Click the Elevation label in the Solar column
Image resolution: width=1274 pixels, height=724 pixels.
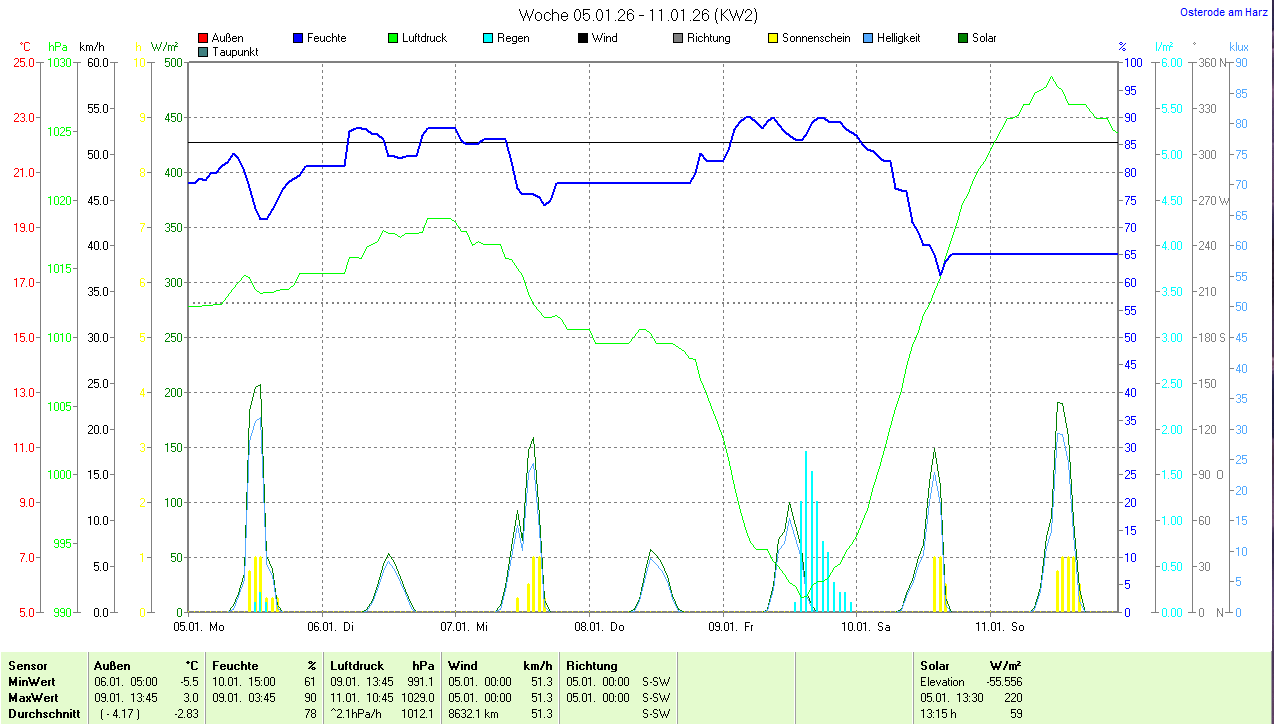click(943, 682)
